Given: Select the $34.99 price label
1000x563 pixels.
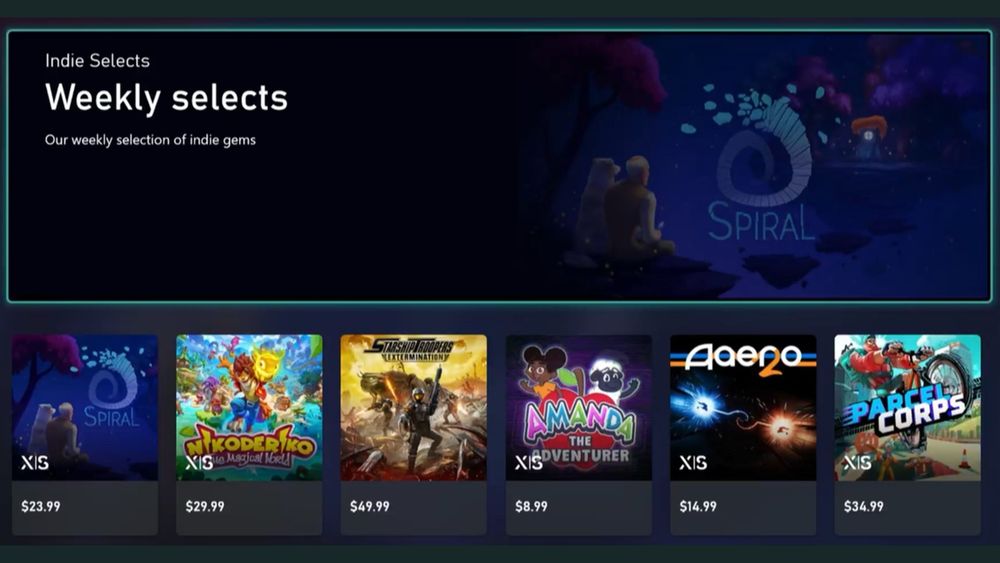Looking at the screenshot, I should click(x=864, y=506).
